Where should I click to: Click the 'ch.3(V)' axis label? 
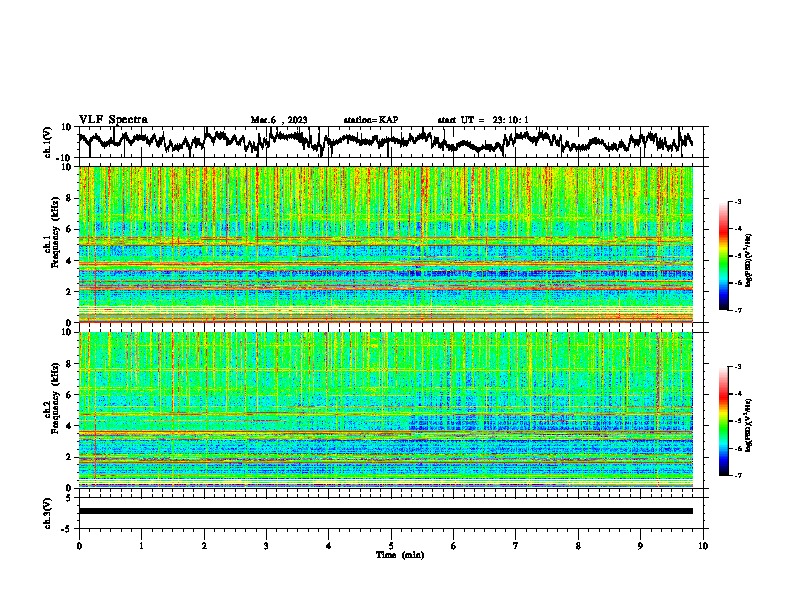(47, 513)
